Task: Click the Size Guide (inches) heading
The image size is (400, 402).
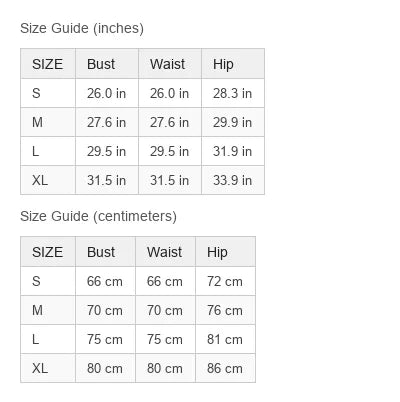Action: (x=82, y=28)
